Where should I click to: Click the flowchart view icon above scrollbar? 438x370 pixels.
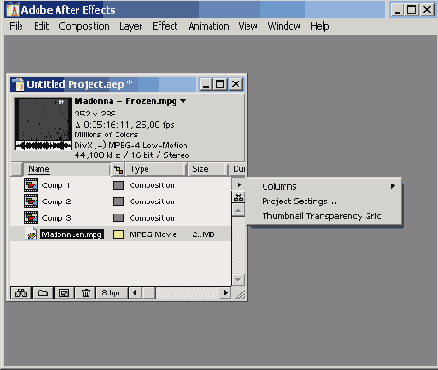(239, 197)
